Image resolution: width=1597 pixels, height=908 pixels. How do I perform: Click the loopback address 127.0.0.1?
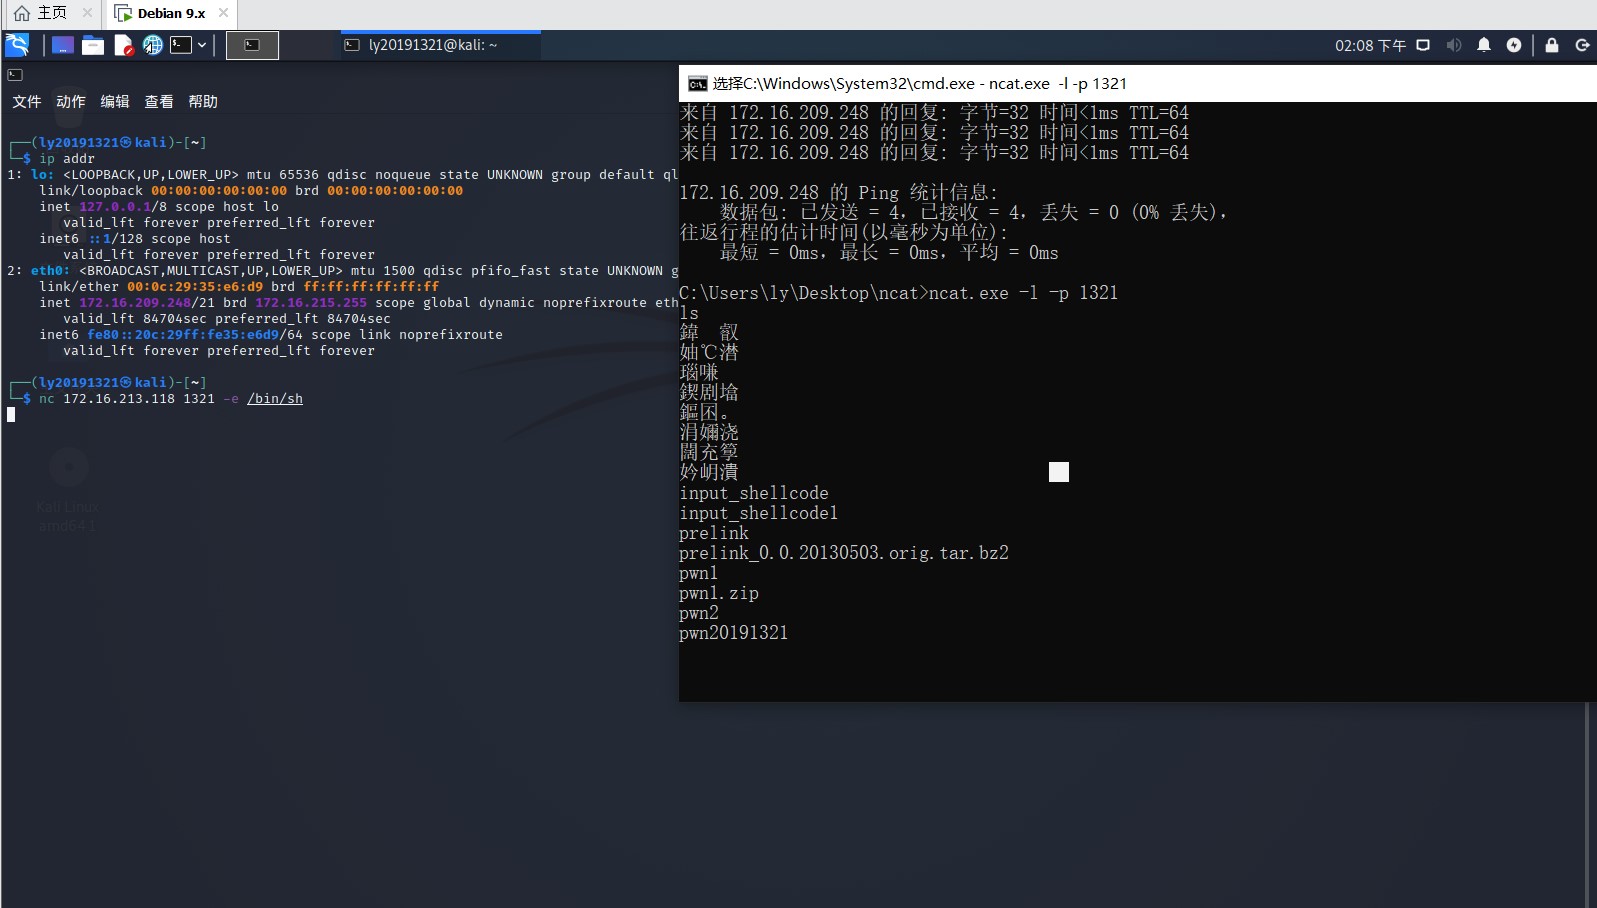coord(115,207)
